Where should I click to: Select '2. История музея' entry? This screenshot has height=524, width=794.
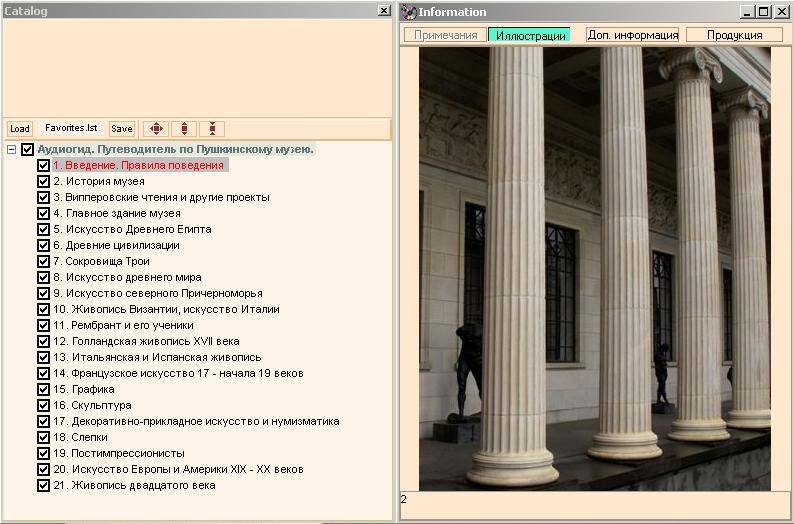[99, 181]
